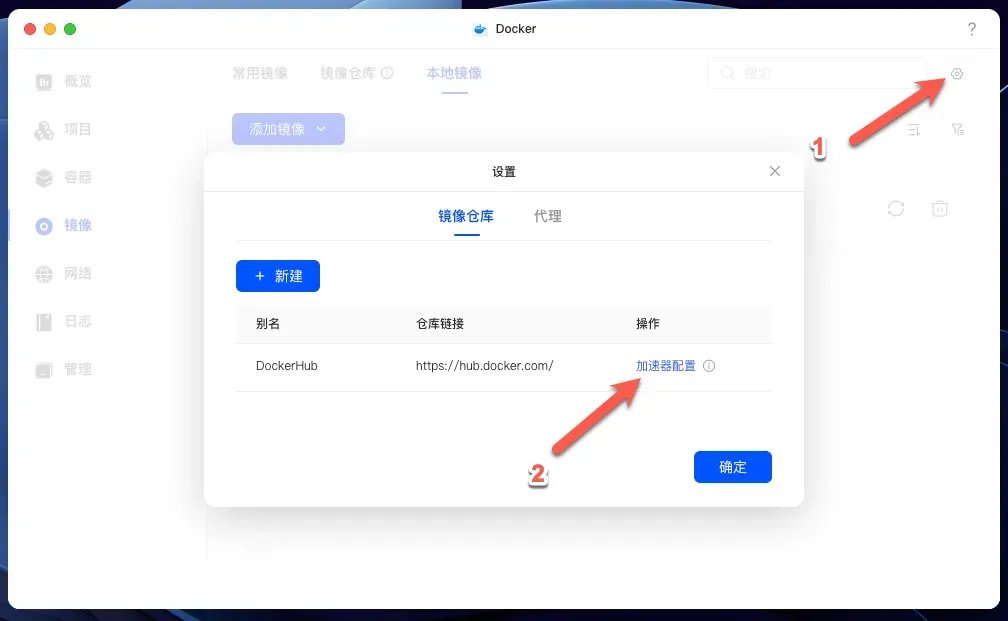Click the 新建 new repository button
Viewport: 1008px width, 621px height.
point(277,276)
